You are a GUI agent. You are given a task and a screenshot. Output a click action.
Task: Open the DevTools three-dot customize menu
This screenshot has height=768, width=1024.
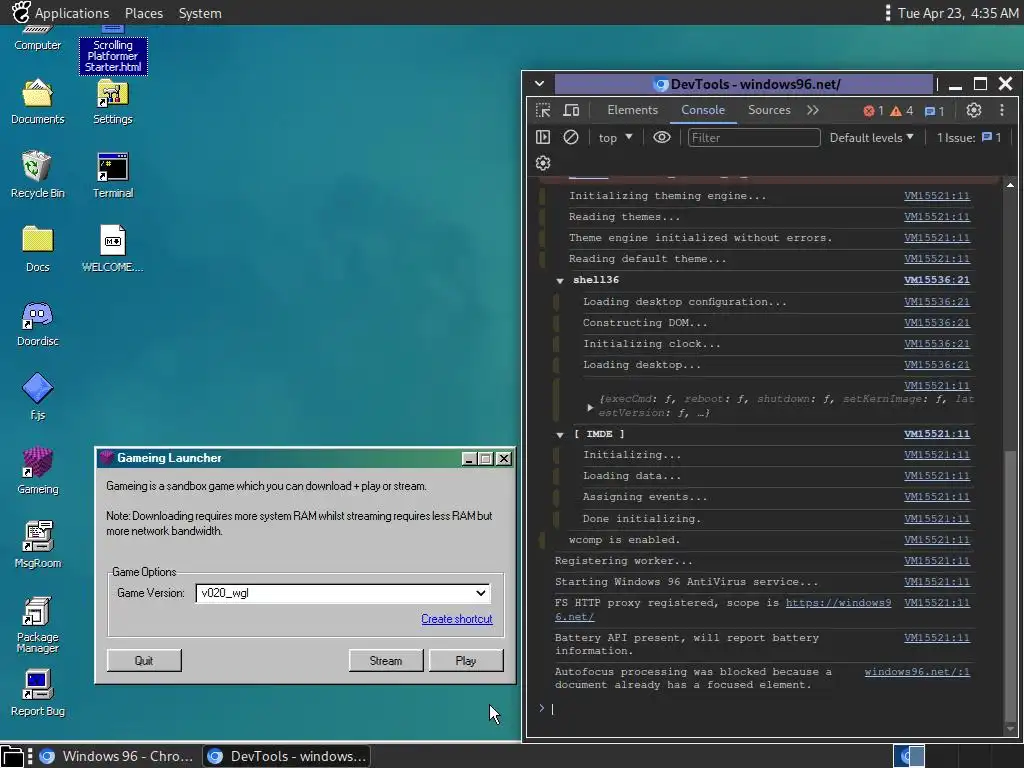[1002, 110]
